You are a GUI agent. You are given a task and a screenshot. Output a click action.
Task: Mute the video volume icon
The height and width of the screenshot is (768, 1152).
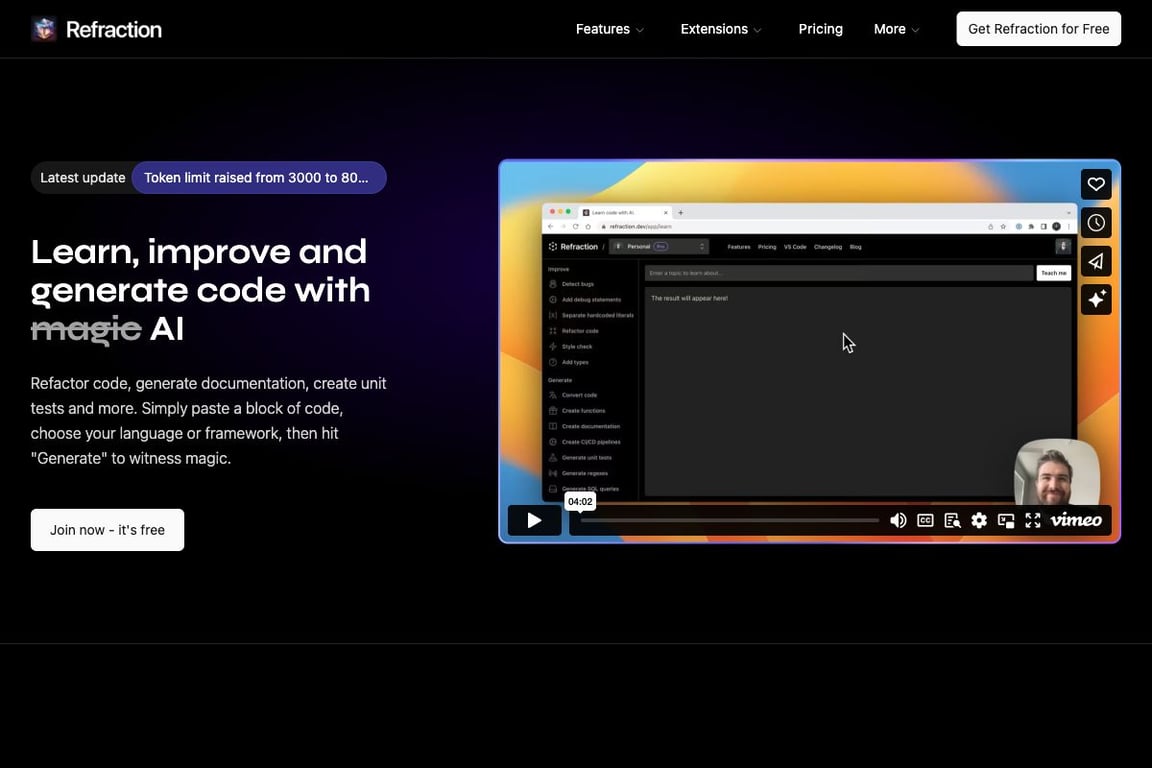(898, 520)
